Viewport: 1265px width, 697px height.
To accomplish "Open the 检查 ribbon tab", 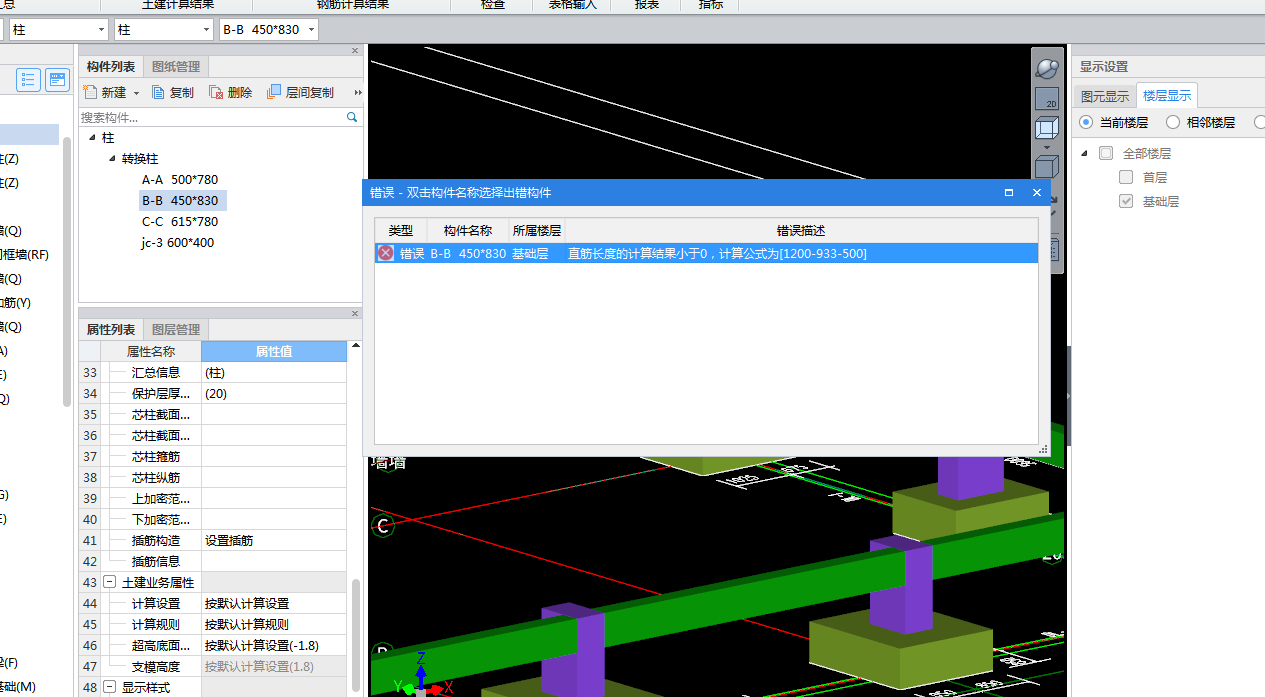I will pos(493,5).
